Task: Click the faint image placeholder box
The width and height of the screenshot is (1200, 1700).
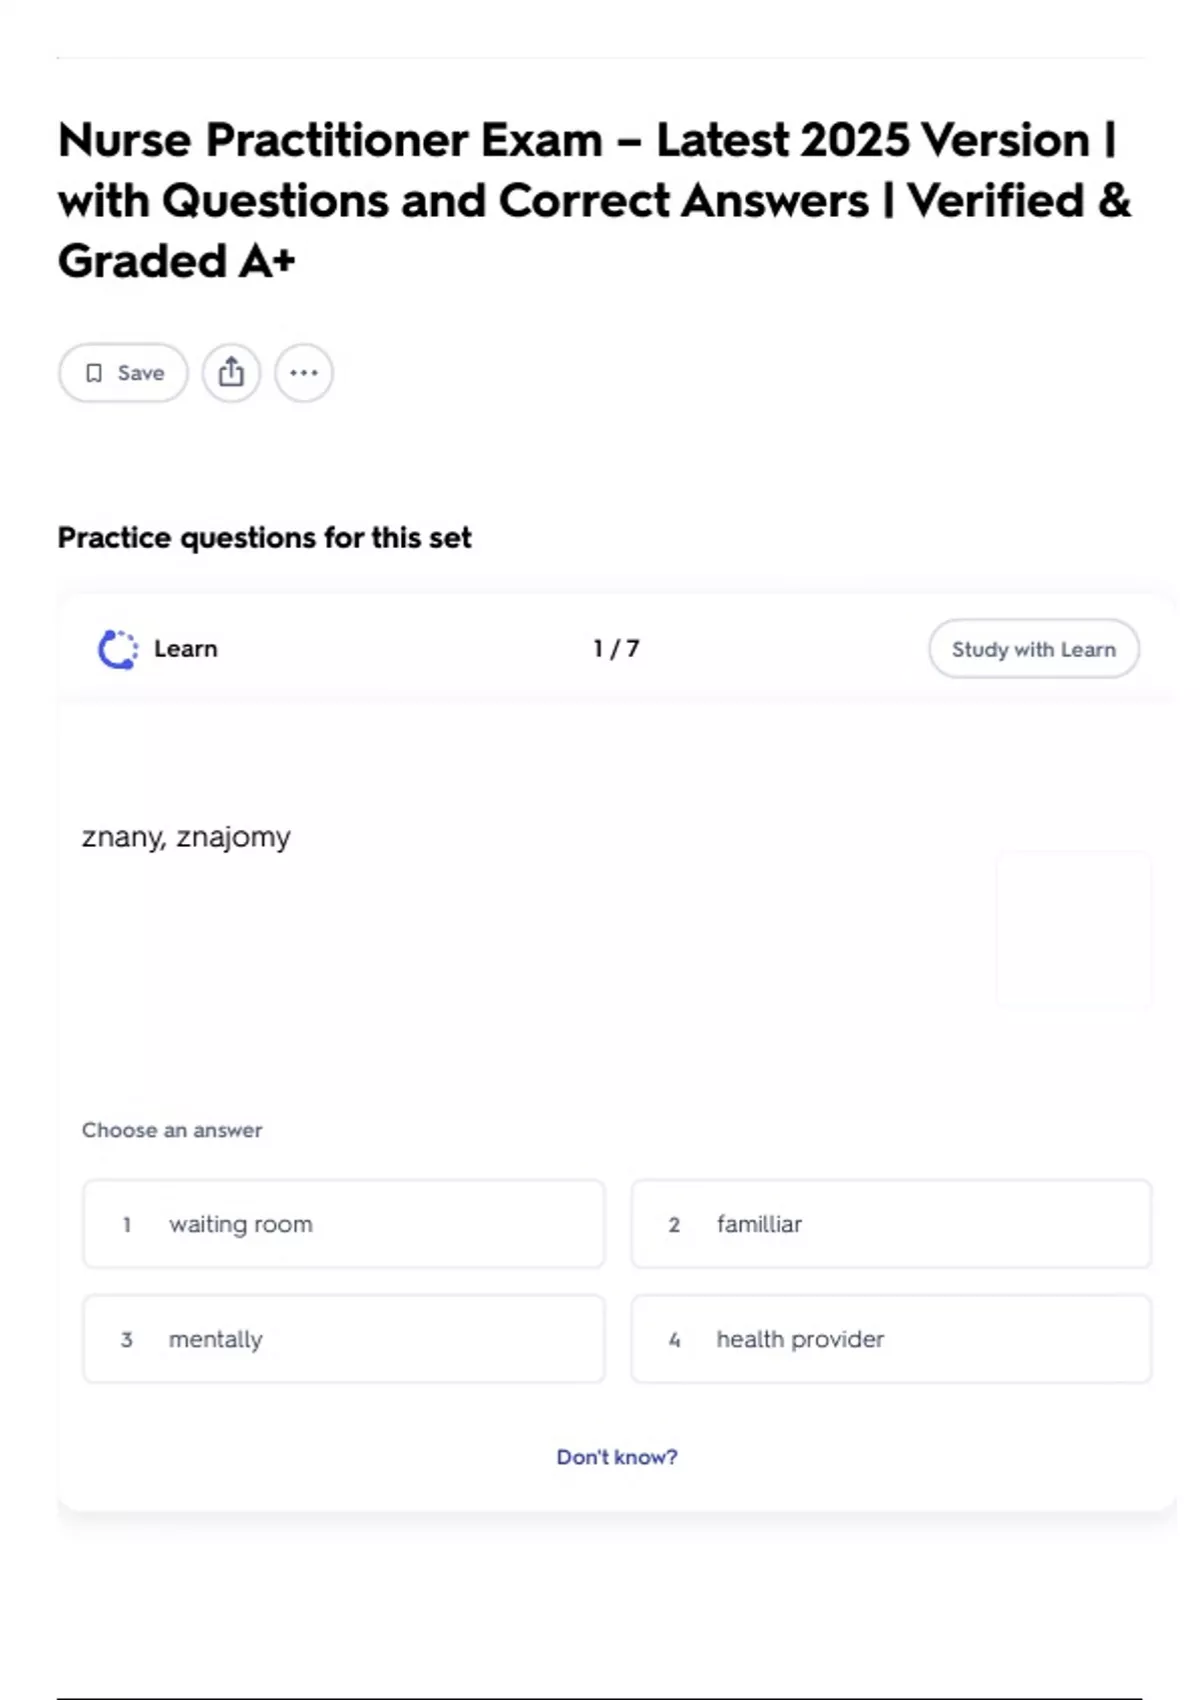Action: [x=1074, y=929]
